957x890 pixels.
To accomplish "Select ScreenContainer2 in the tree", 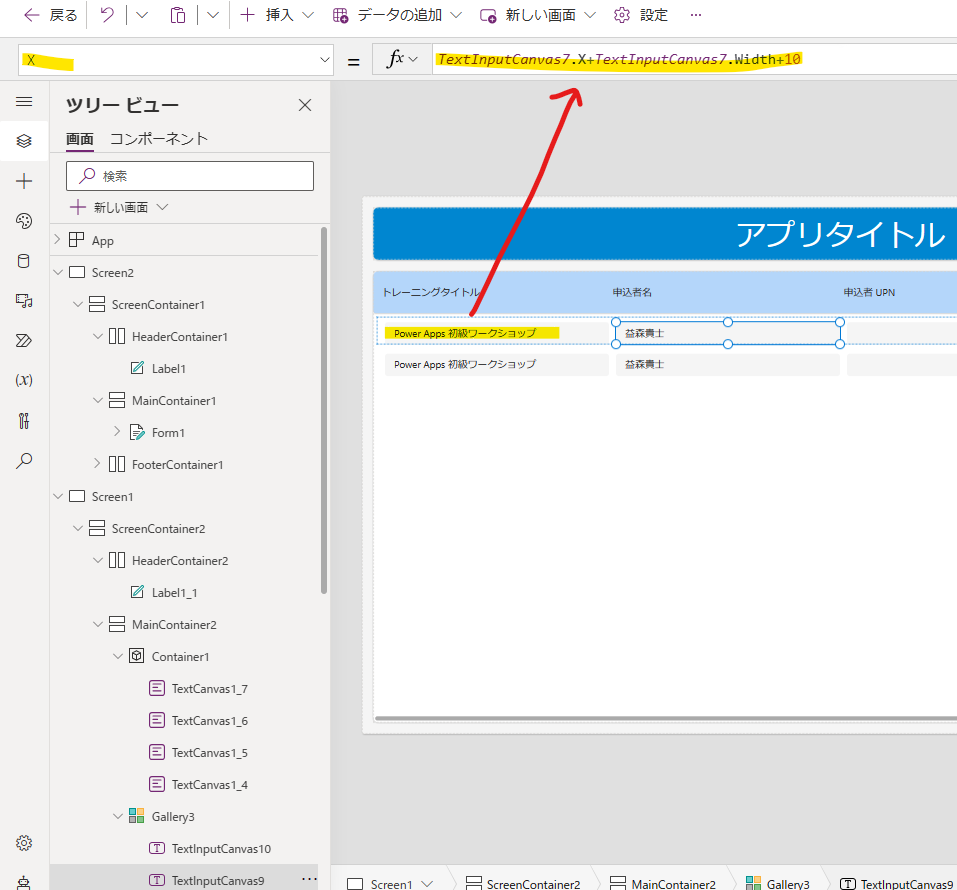I will [x=158, y=529].
